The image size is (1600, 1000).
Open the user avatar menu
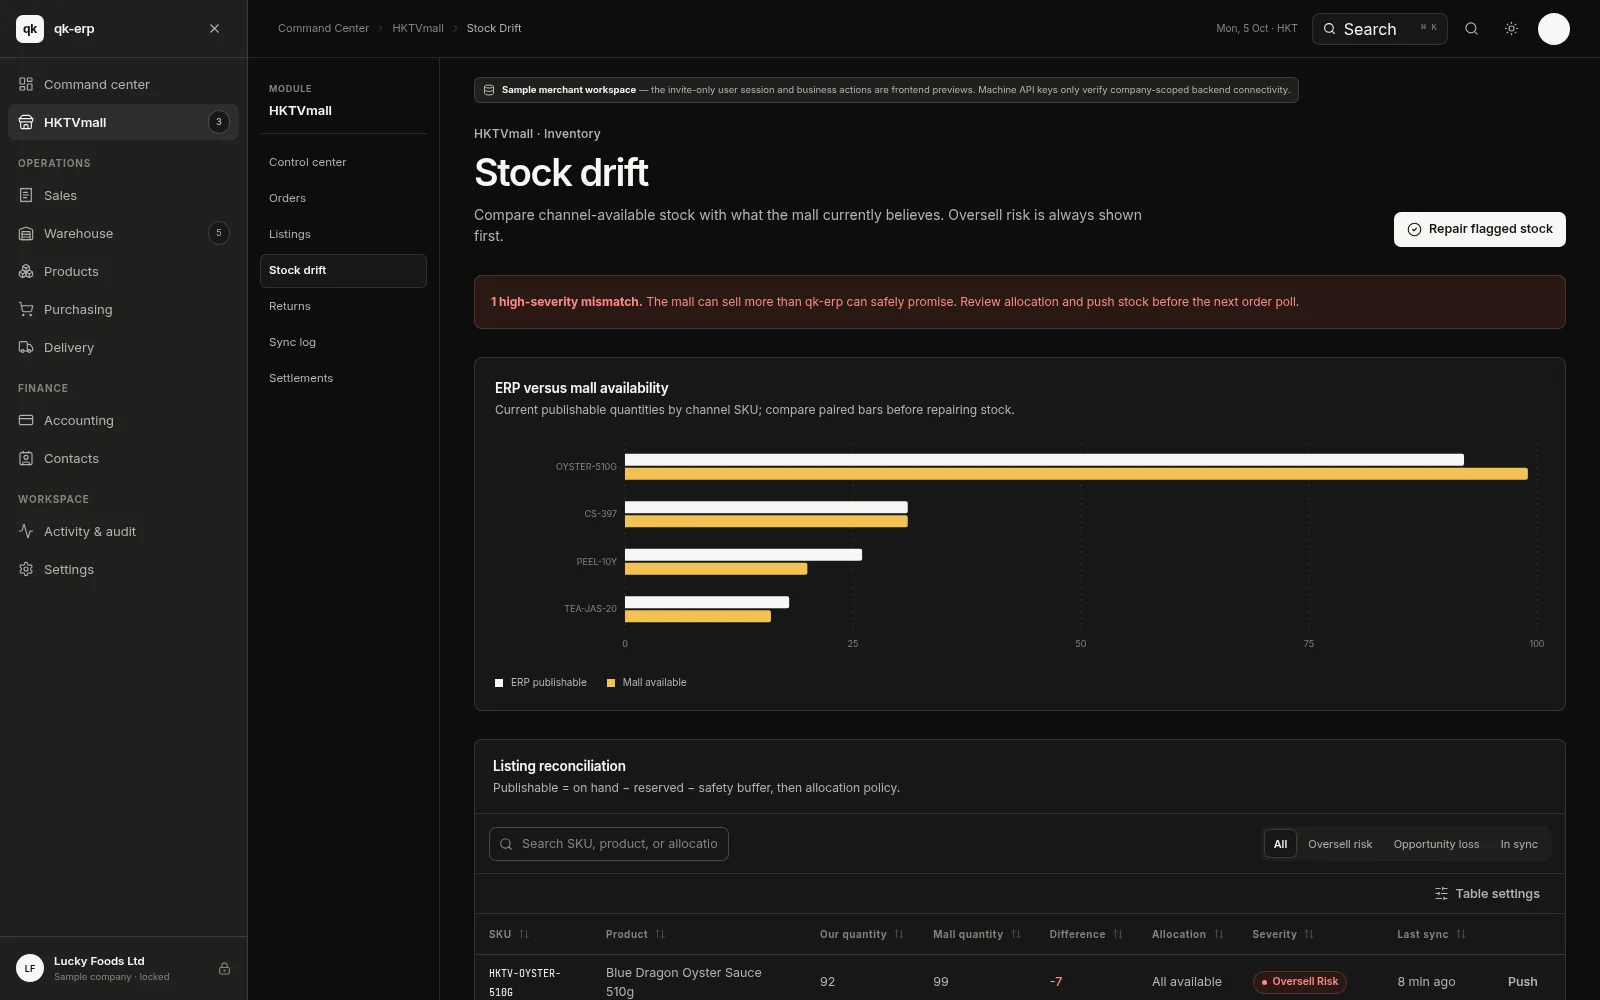coord(1553,29)
